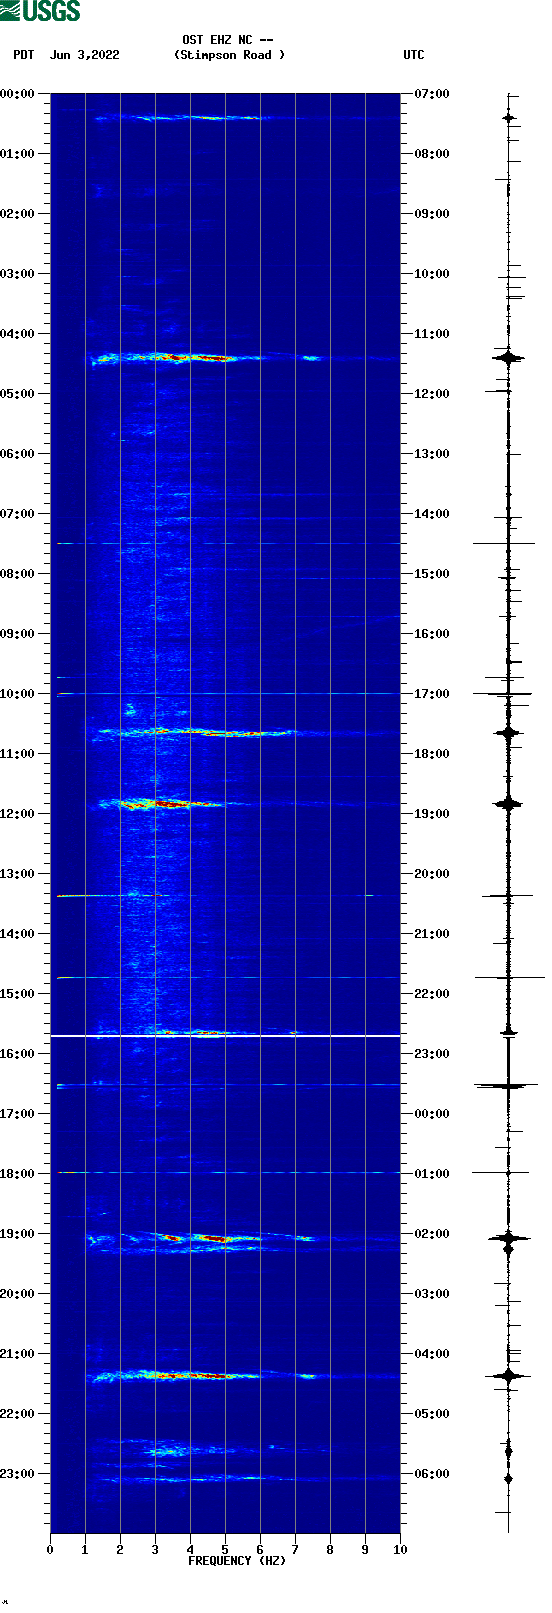This screenshot has height=1613, width=552.
Task: Click the 21:00 PDT time label
Action: pyautogui.click(x=17, y=1354)
